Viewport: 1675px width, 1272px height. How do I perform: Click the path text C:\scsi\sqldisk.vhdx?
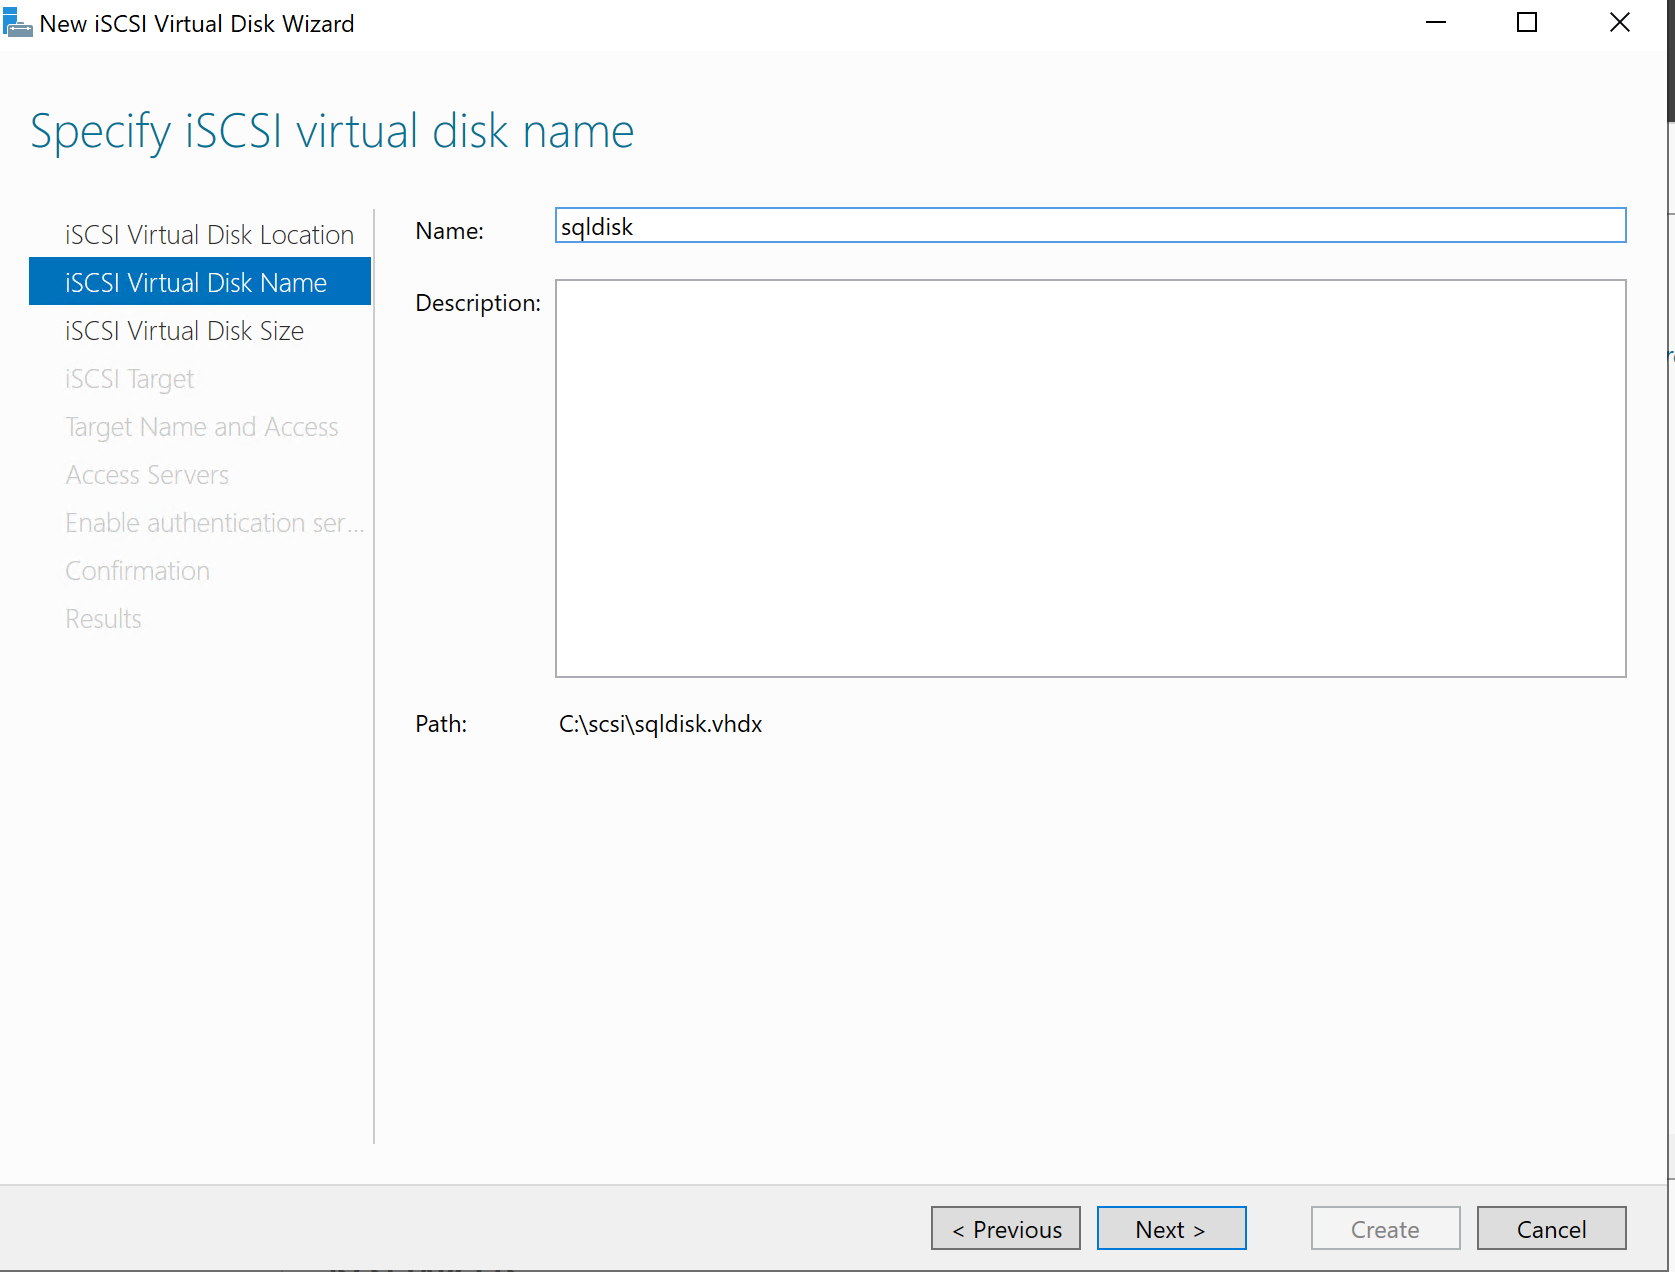tap(660, 724)
